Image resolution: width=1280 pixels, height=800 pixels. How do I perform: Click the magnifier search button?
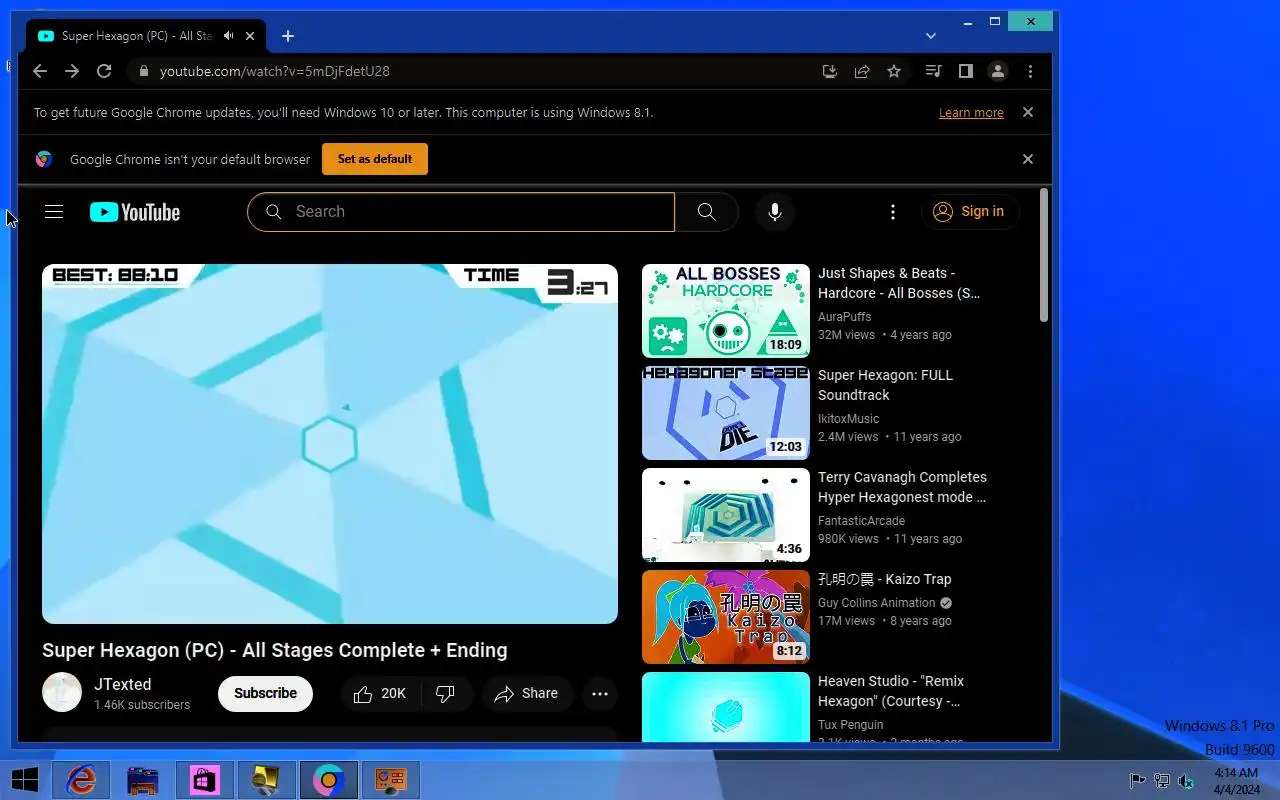(706, 212)
